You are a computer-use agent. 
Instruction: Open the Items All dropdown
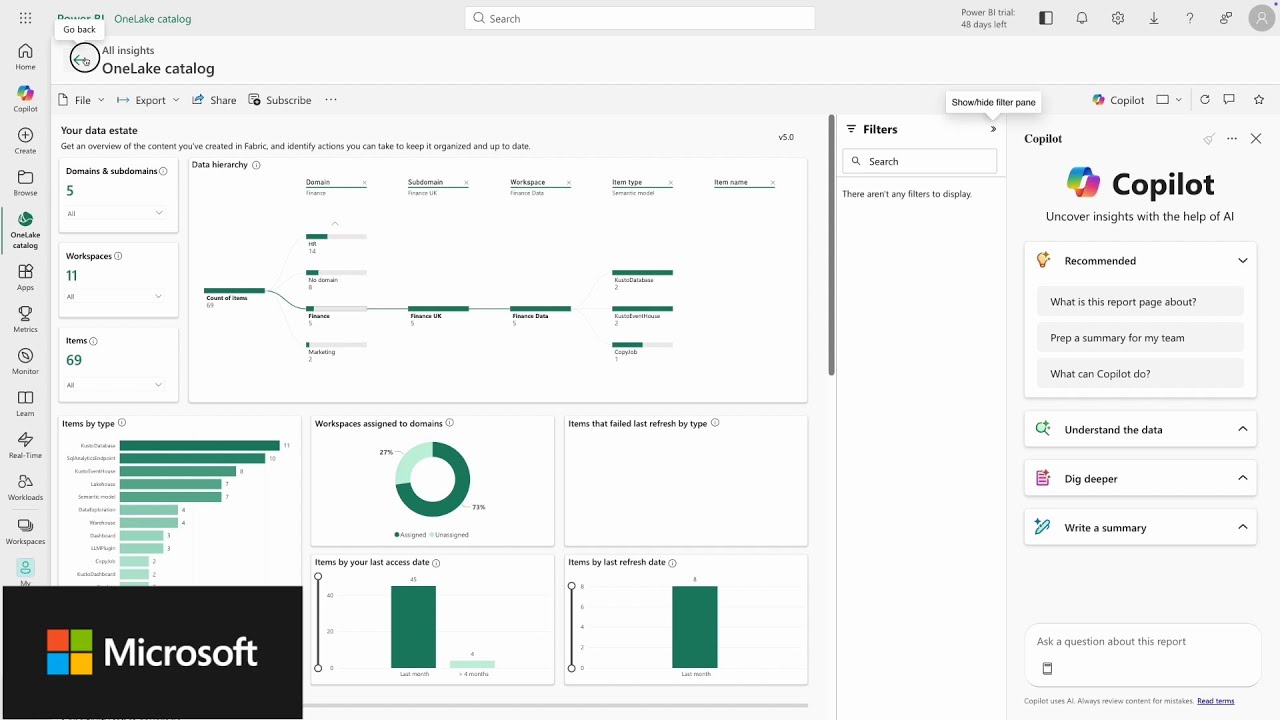117,385
